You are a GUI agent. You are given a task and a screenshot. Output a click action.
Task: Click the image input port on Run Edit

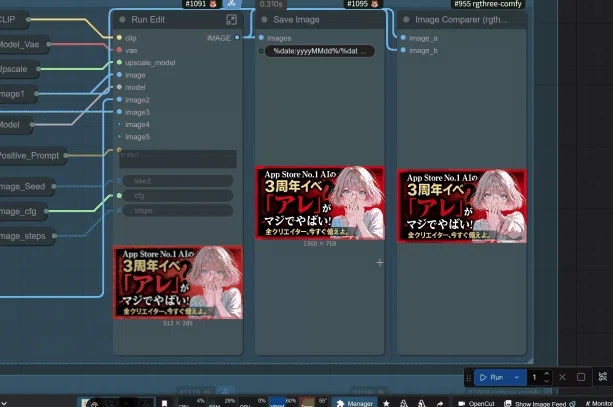[119, 75]
